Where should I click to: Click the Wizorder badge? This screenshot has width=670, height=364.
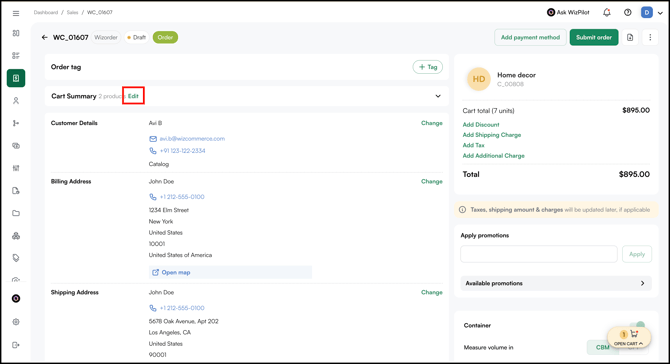pyautogui.click(x=106, y=38)
